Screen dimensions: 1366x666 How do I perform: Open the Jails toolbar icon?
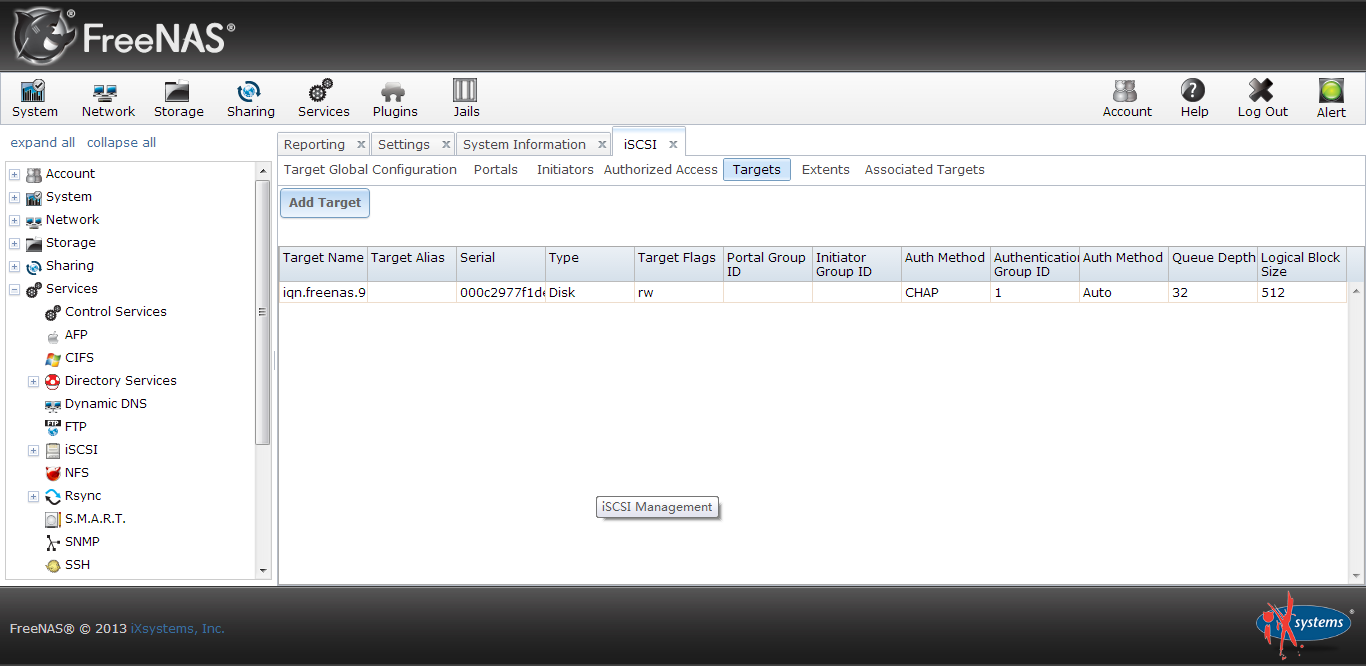466,99
